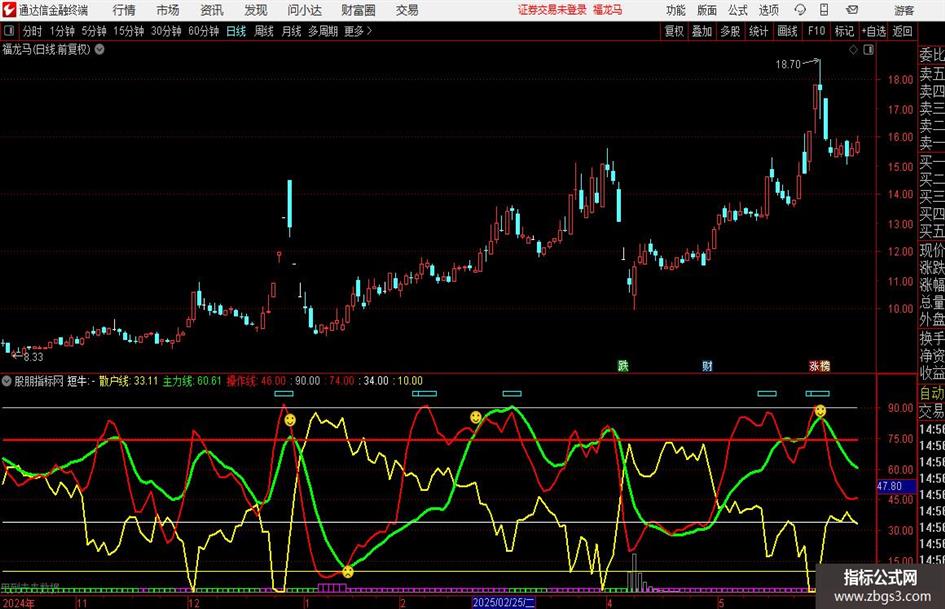This screenshot has width=945, height=609.
Task: Switch to 60分钟 period
Action: tap(203, 31)
